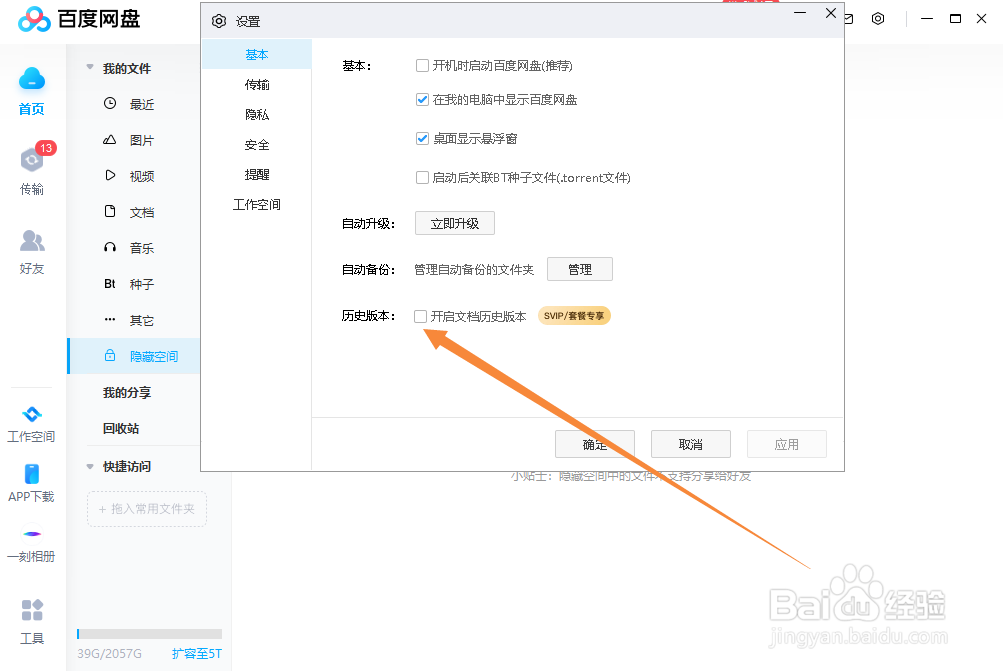Viewport: 1003px width, 671px height.
Task: Click the main window settings hexagon icon
Action: pyautogui.click(x=878, y=19)
